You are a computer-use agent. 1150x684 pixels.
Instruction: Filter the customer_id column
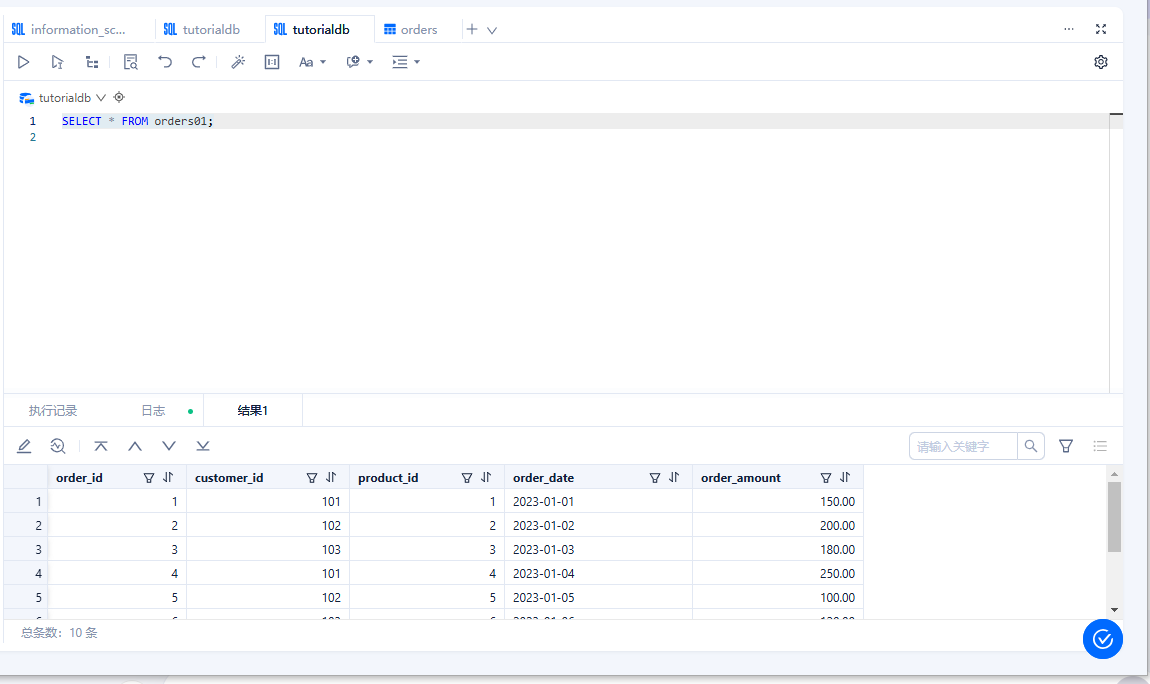[312, 478]
